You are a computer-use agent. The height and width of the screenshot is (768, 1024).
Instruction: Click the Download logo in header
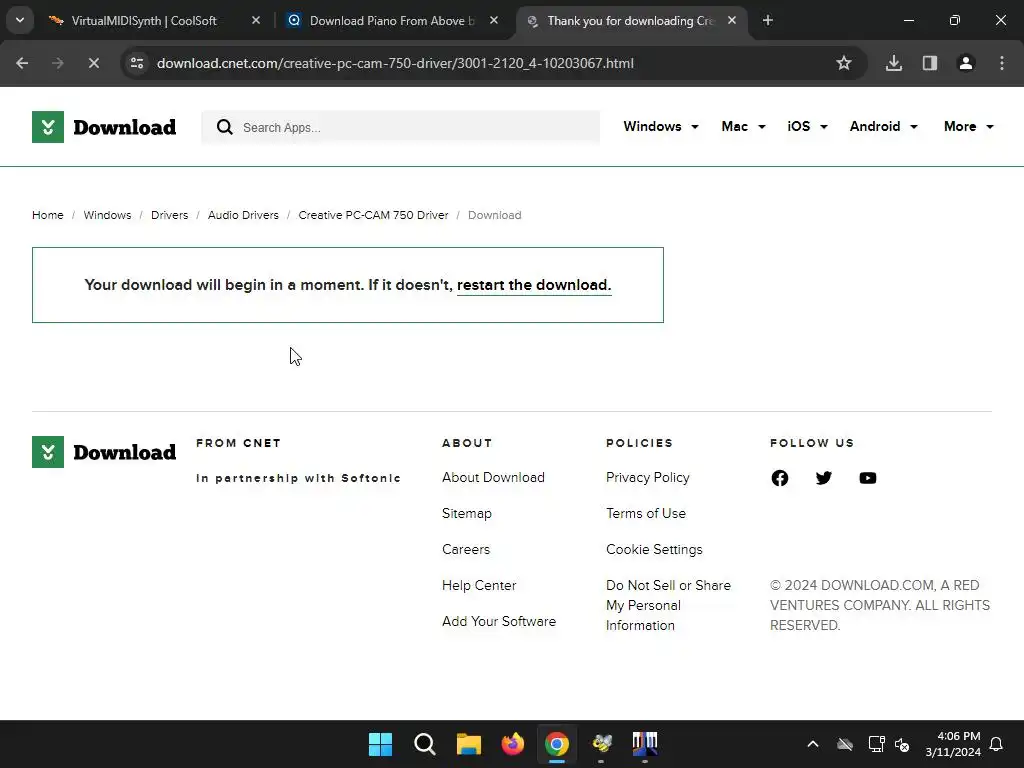104,127
